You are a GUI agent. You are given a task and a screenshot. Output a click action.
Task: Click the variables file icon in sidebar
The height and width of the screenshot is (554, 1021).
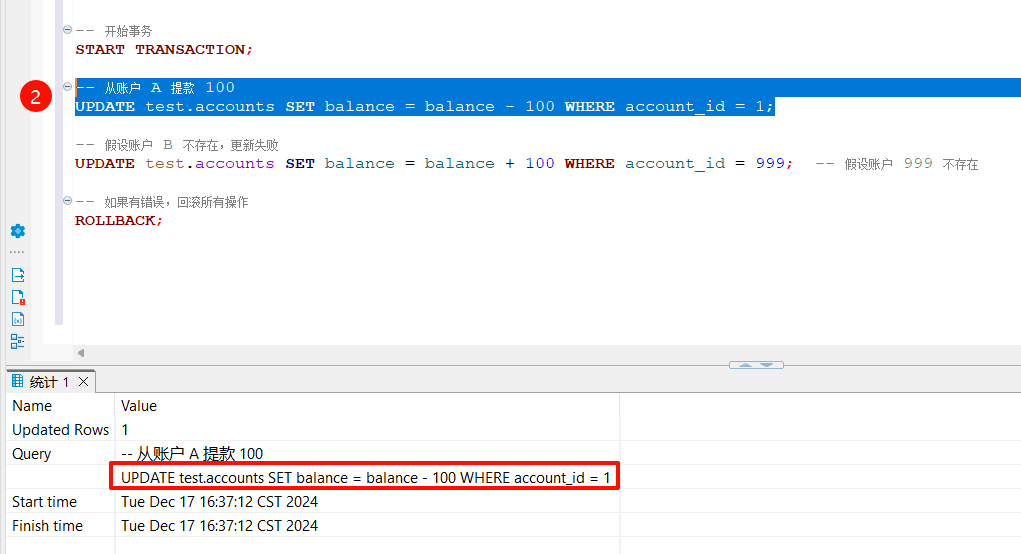coord(17,319)
